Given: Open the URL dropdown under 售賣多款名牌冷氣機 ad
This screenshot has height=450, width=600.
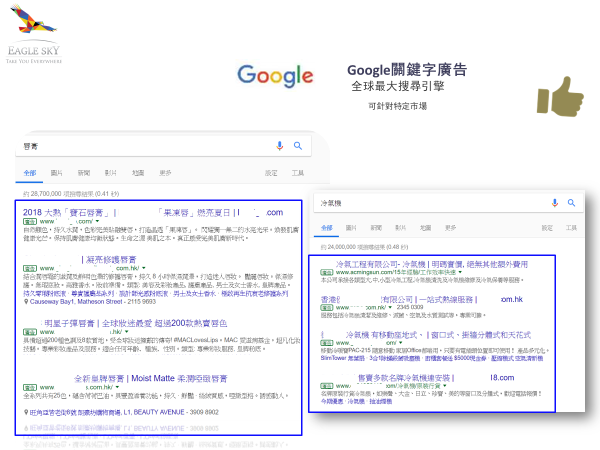Looking at the screenshot, I should tap(445, 386).
